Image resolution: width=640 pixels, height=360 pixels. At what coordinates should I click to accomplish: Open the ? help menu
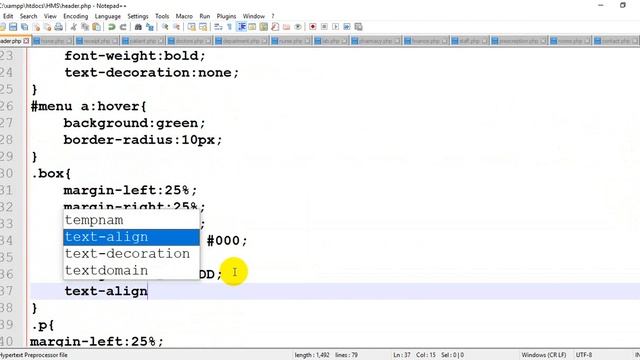(x=273, y=16)
